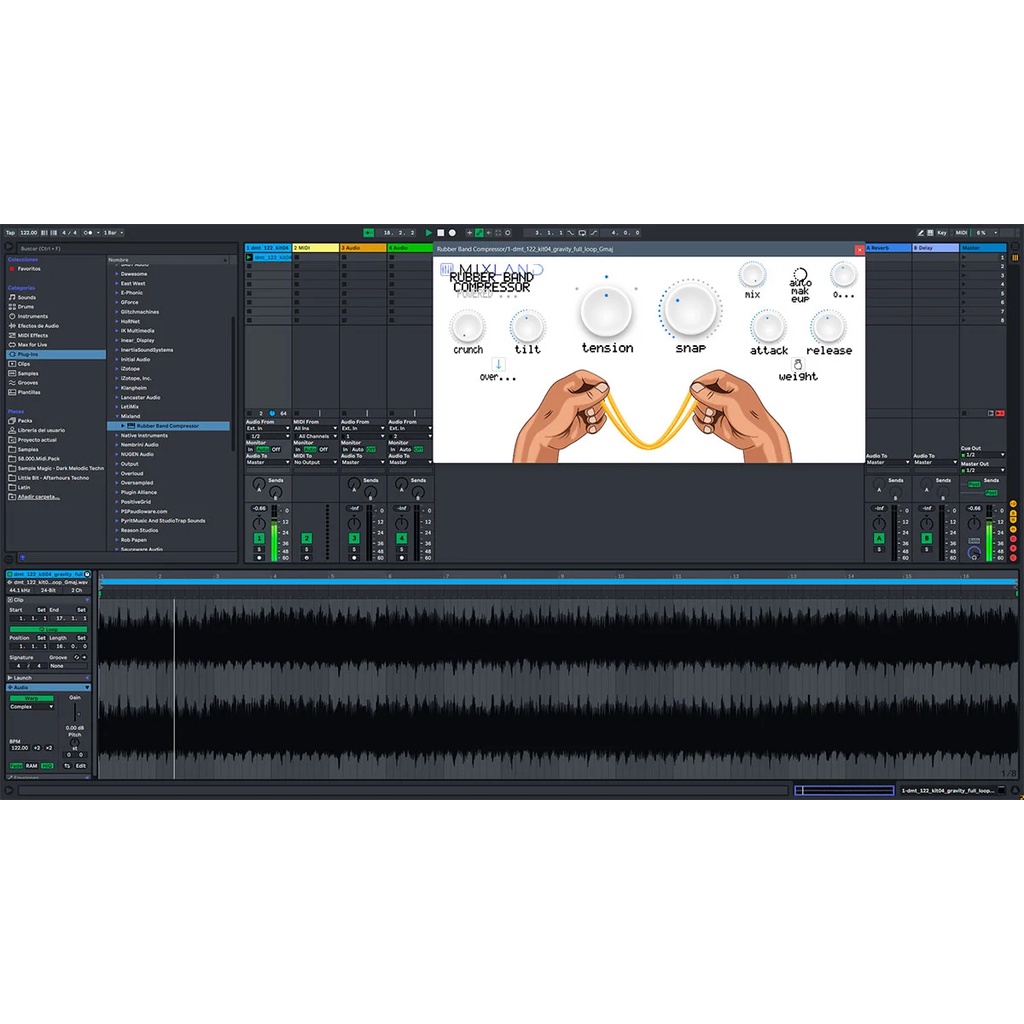Select Drums category in browser
1024x1024 pixels.
tap(25, 306)
